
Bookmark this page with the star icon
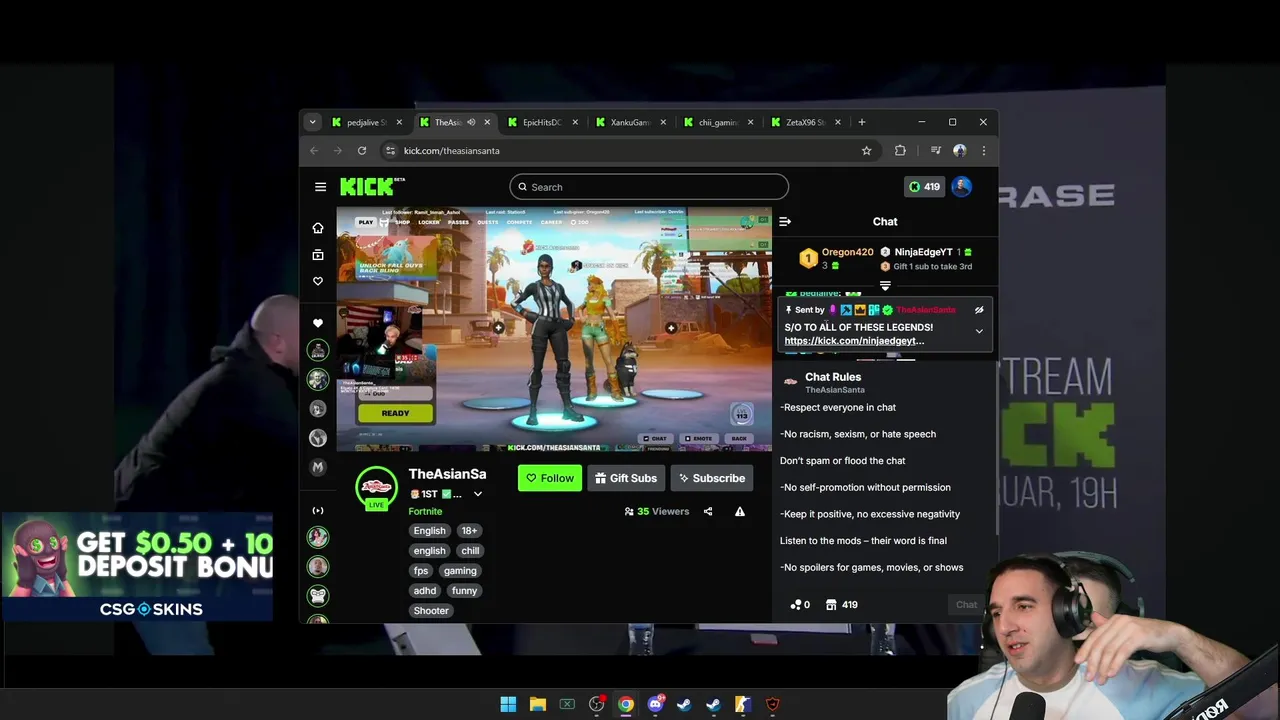tap(867, 151)
